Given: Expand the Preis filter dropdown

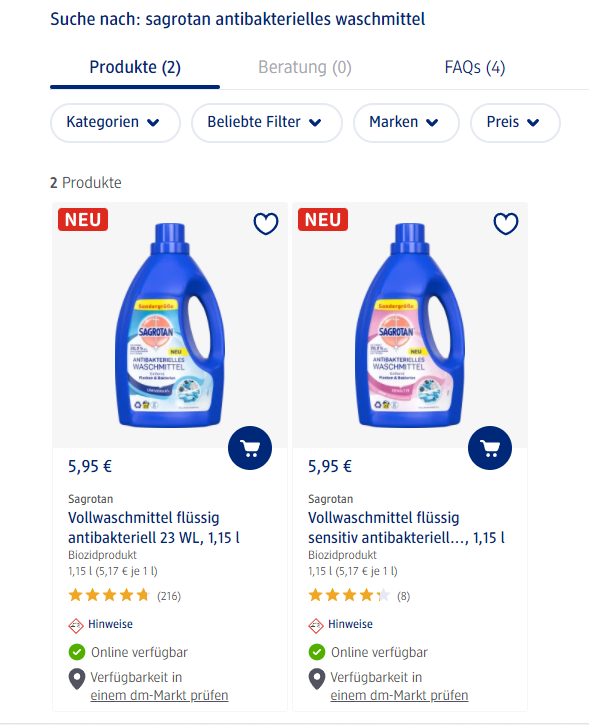Looking at the screenshot, I should click(x=515, y=123).
